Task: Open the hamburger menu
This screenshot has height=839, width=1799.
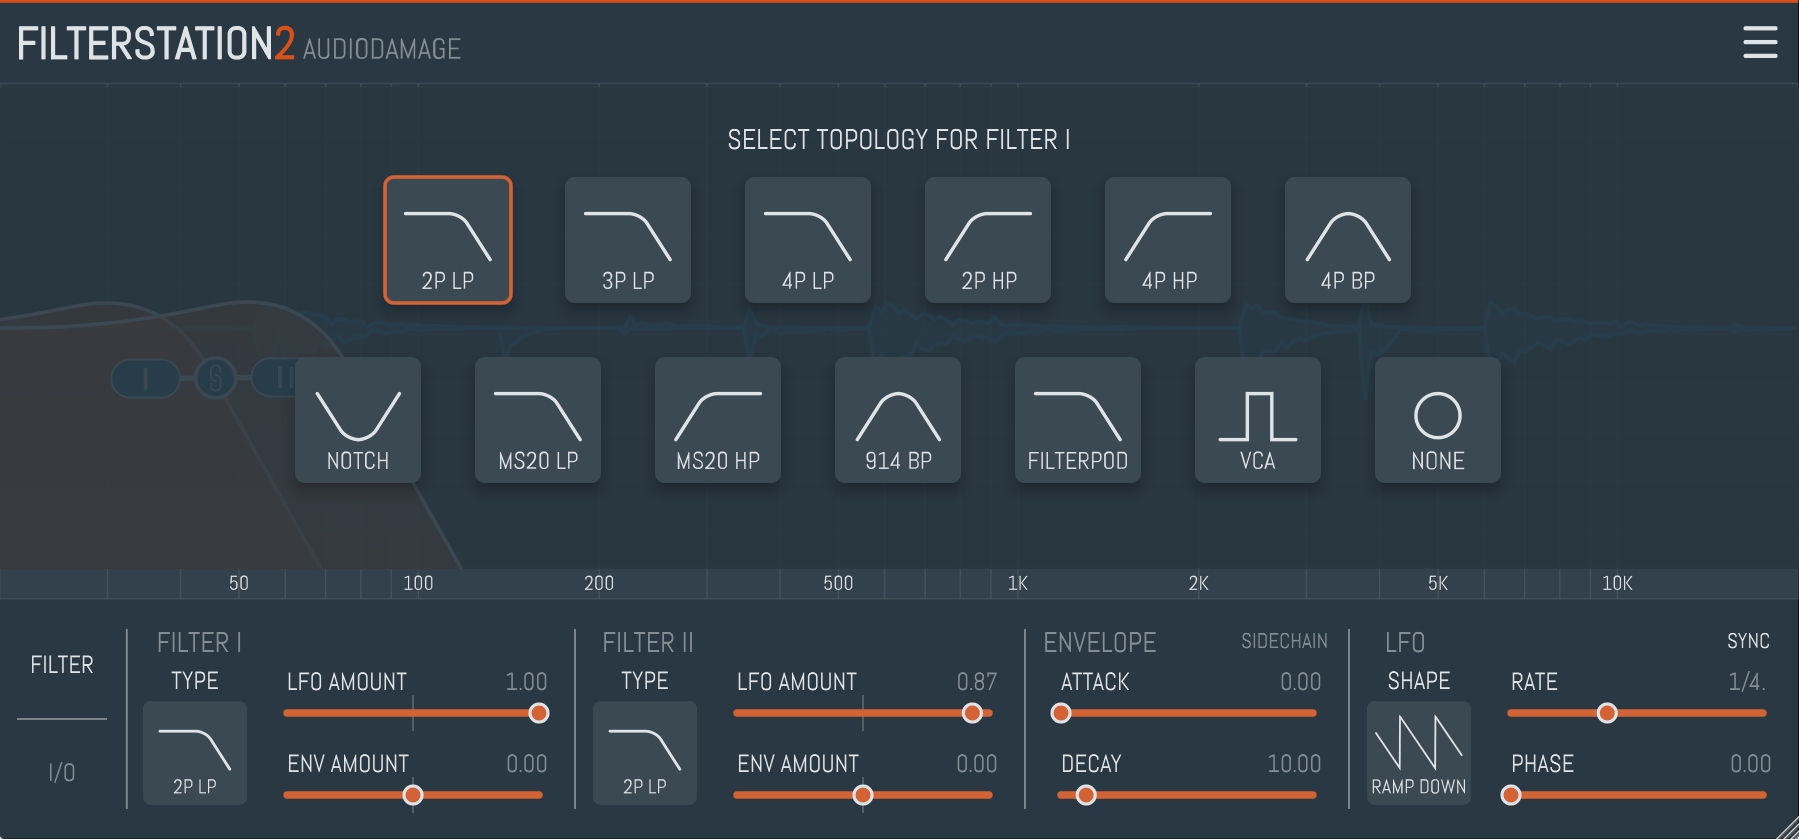Action: 1760,42
